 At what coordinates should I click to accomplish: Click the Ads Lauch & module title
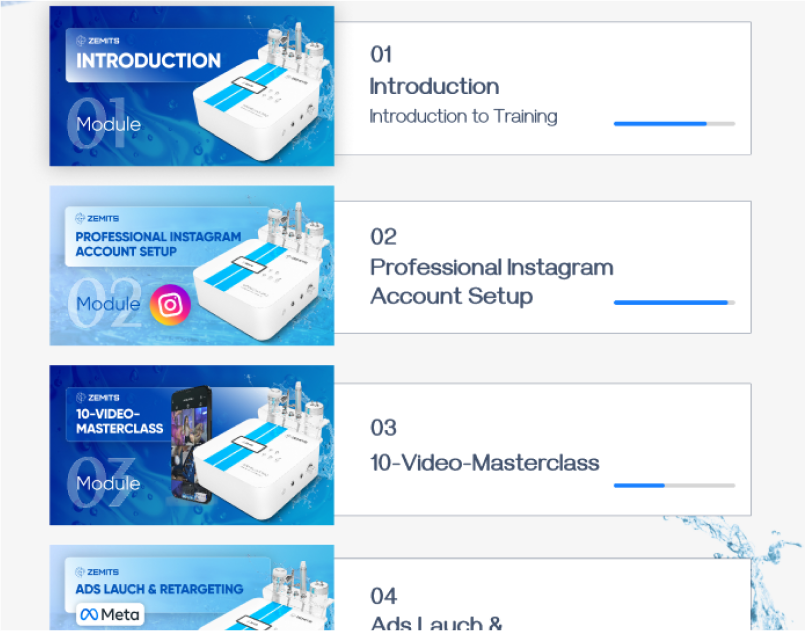click(436, 623)
